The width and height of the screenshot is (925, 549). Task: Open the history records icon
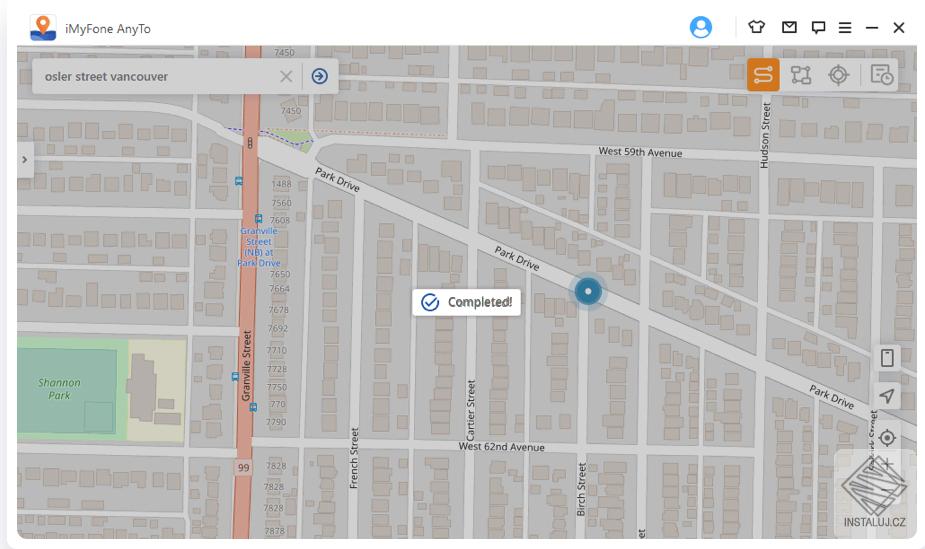[x=881, y=75]
